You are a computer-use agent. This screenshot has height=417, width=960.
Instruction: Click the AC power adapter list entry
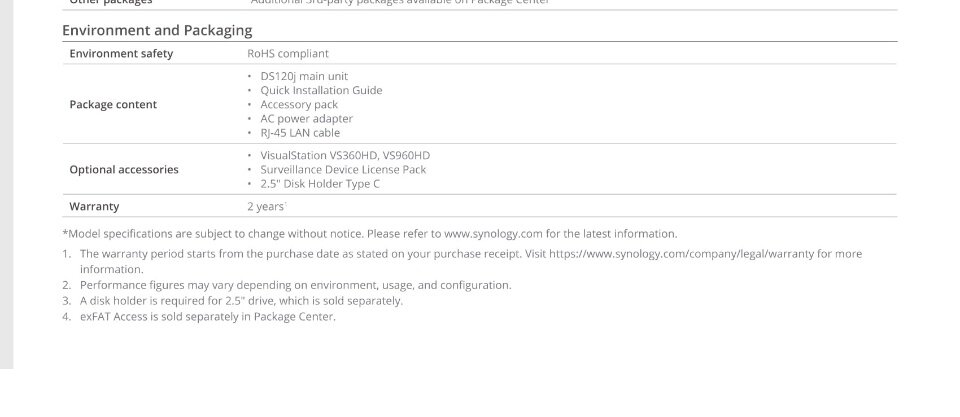click(306, 119)
